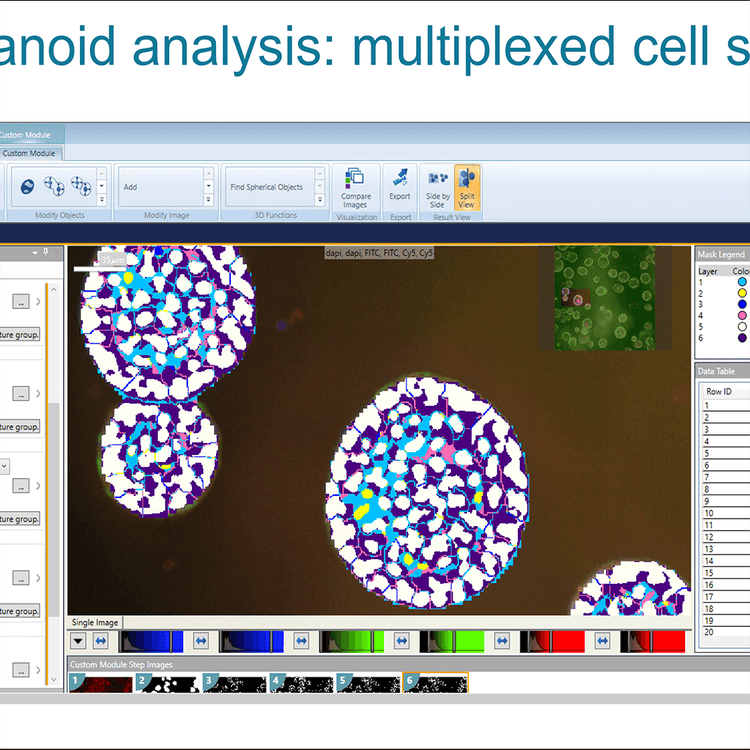Click auto-scale arrows before first green histogram

(x=301, y=640)
